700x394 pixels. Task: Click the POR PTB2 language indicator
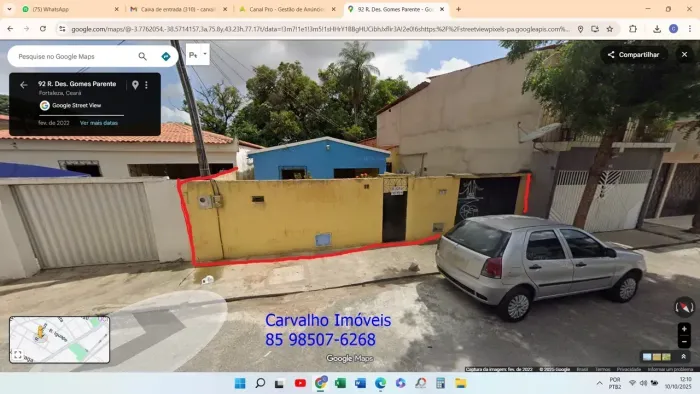(x=615, y=383)
